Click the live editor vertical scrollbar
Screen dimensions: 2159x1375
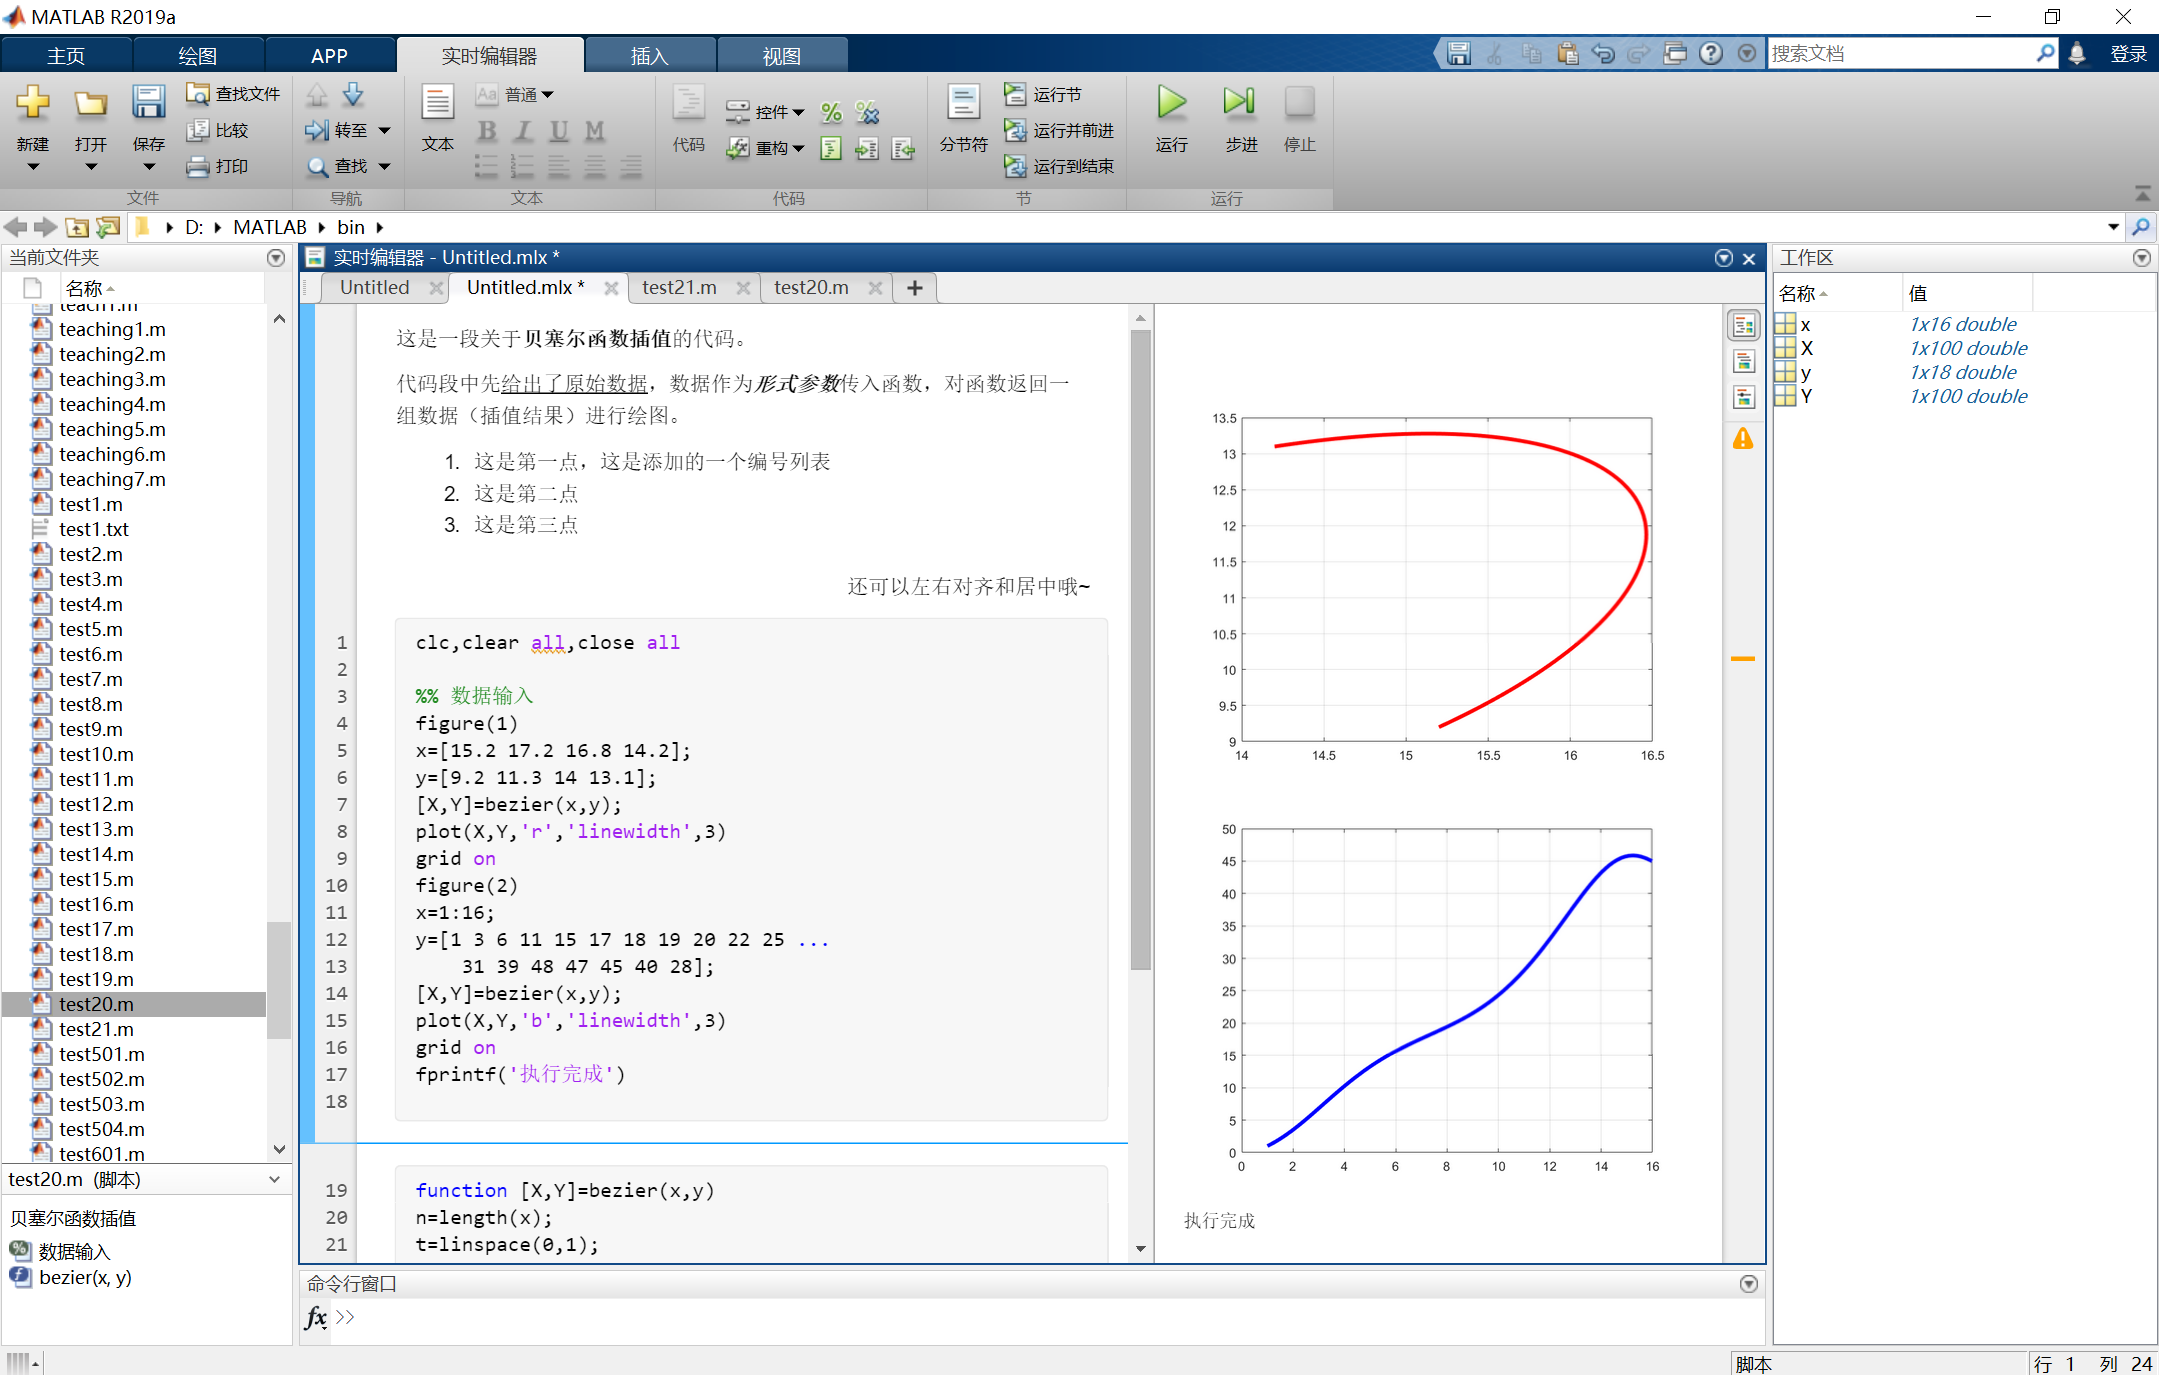1140,650
